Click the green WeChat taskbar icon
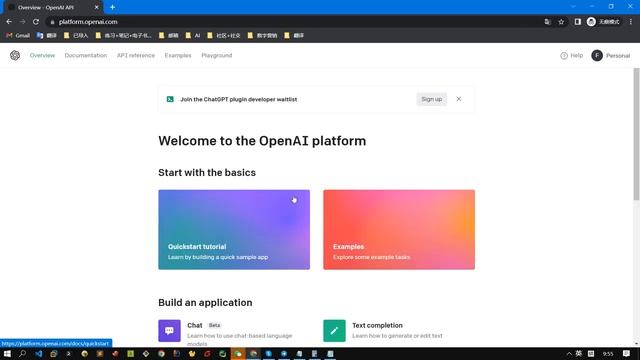The image size is (640, 360). (x=238, y=353)
